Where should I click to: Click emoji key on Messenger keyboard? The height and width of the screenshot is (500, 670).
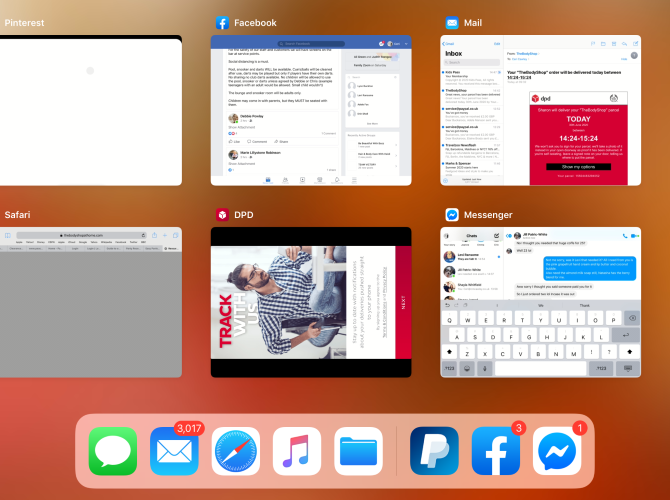(467, 368)
